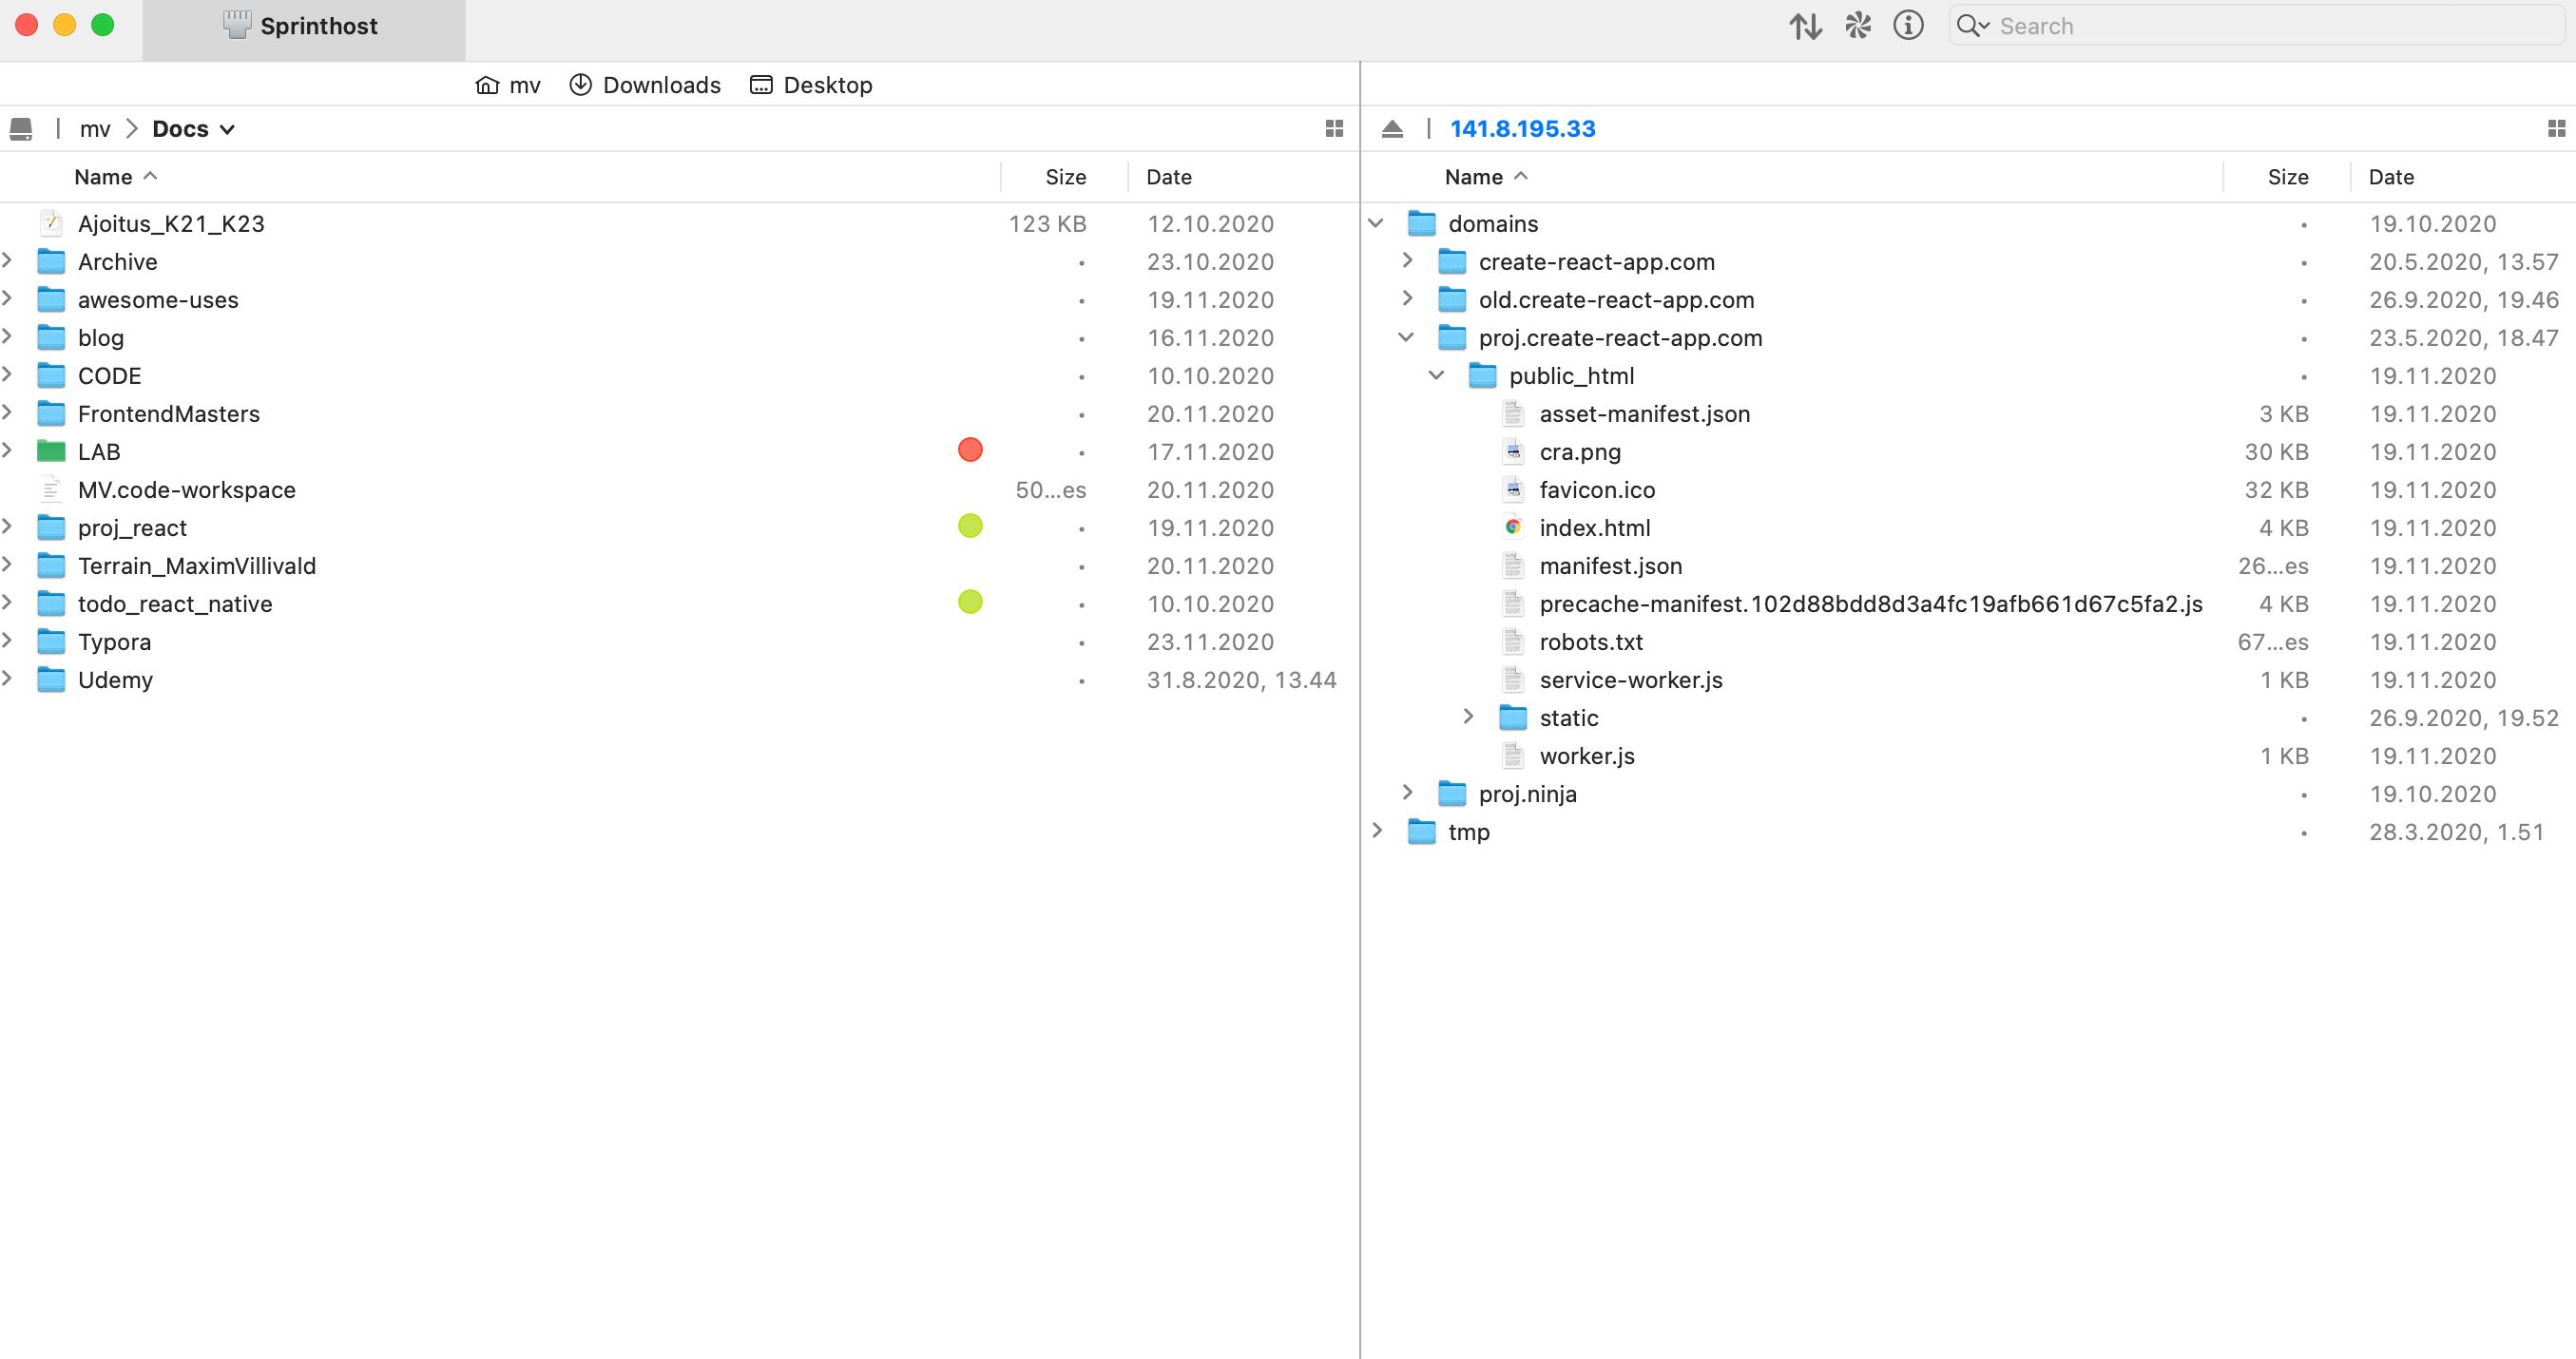Collapse the public_html folder

pos(1437,375)
